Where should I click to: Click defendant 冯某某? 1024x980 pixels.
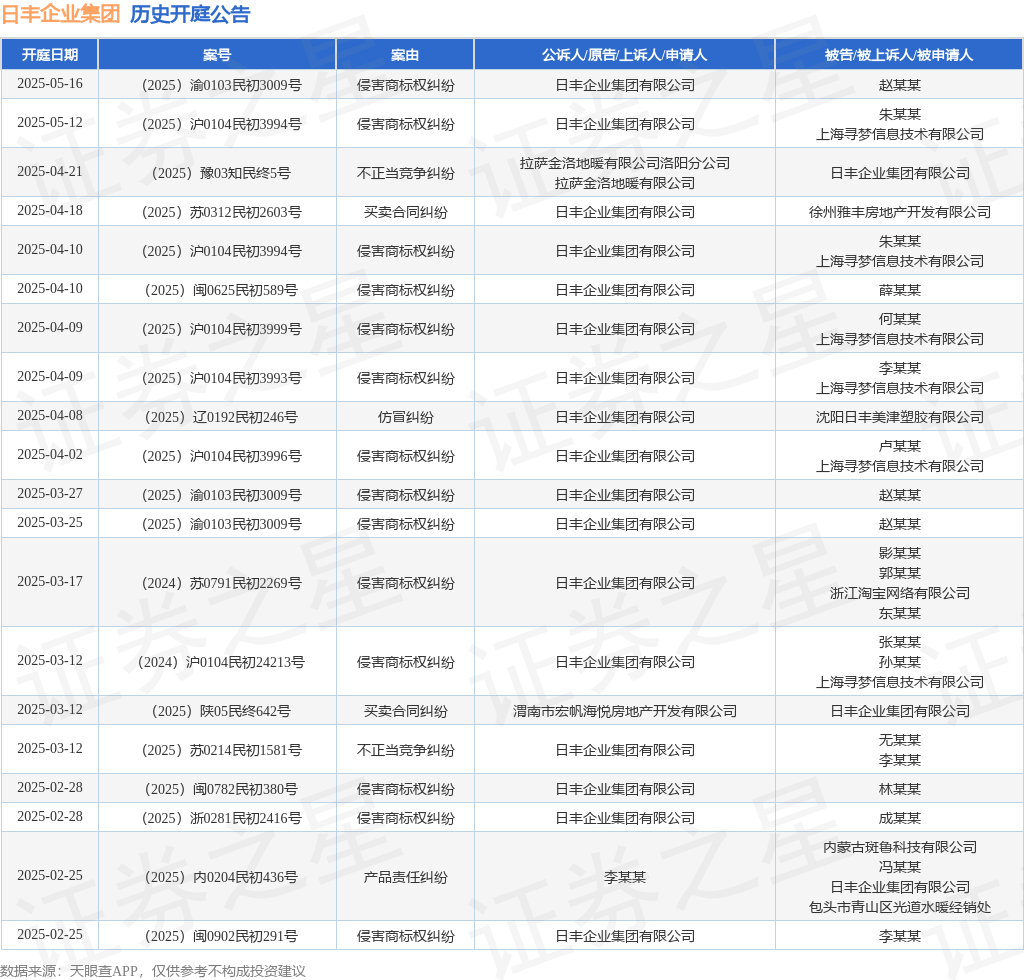899,867
